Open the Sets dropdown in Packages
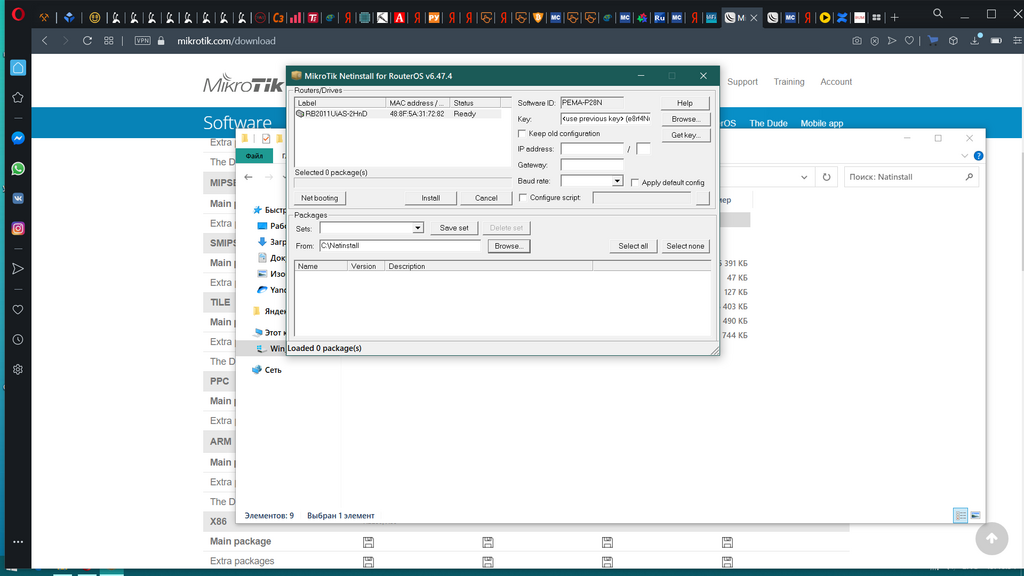1024x576 pixels. point(417,228)
